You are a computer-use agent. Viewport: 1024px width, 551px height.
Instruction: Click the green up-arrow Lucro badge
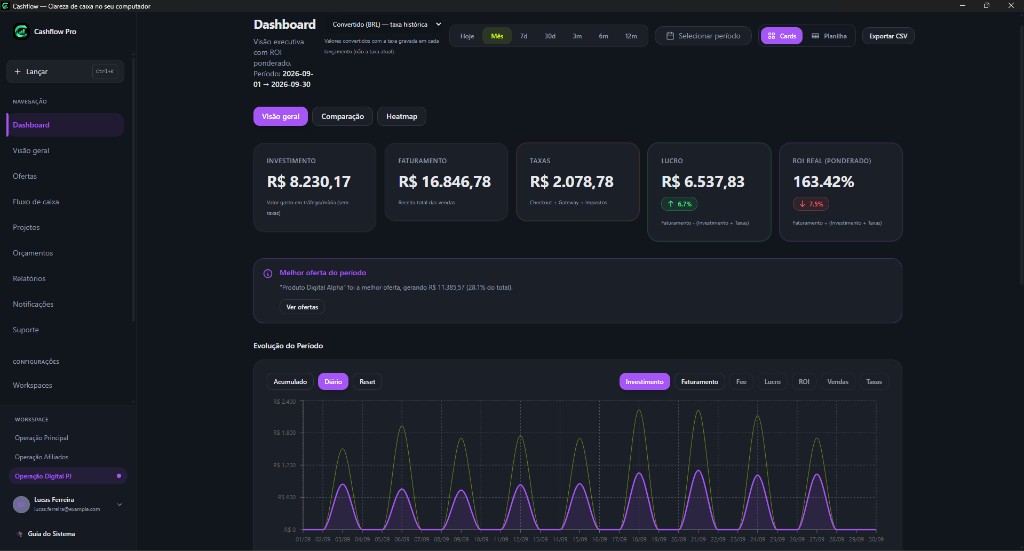point(679,204)
